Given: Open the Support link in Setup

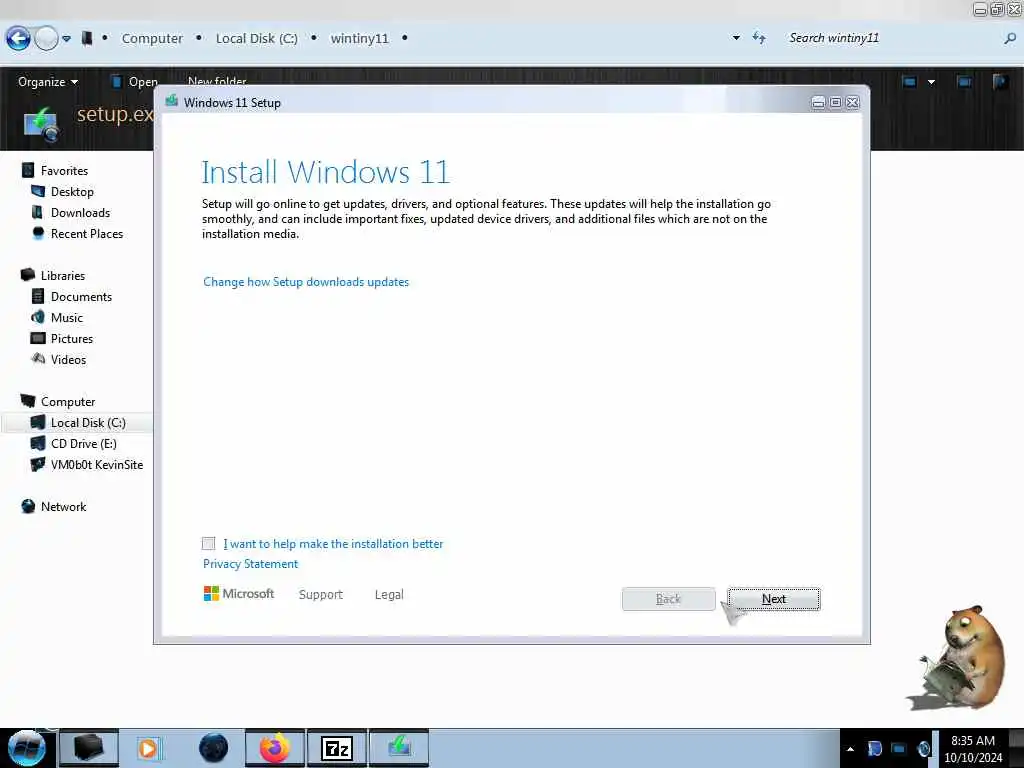Looking at the screenshot, I should click(x=321, y=594).
